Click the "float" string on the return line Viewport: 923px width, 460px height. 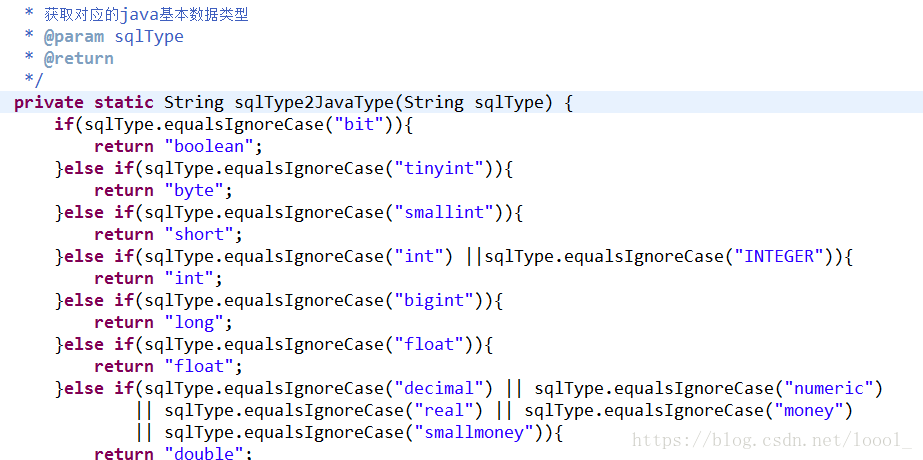[199, 366]
